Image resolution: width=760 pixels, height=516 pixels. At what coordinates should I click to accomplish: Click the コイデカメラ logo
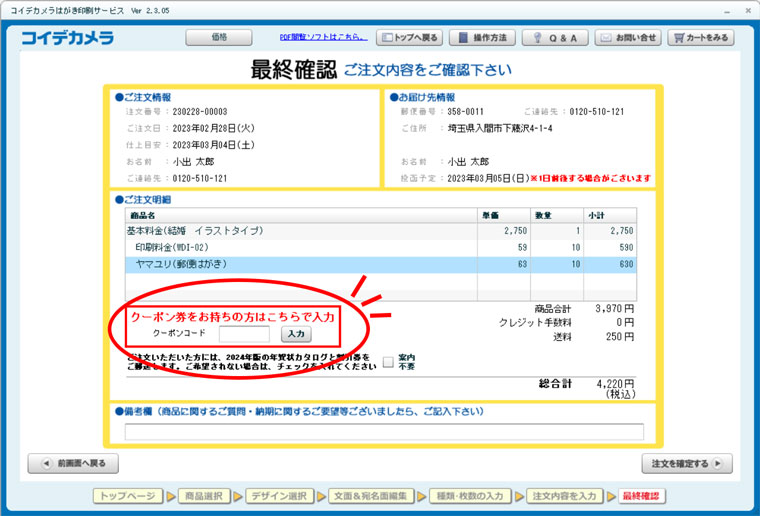click(x=67, y=38)
